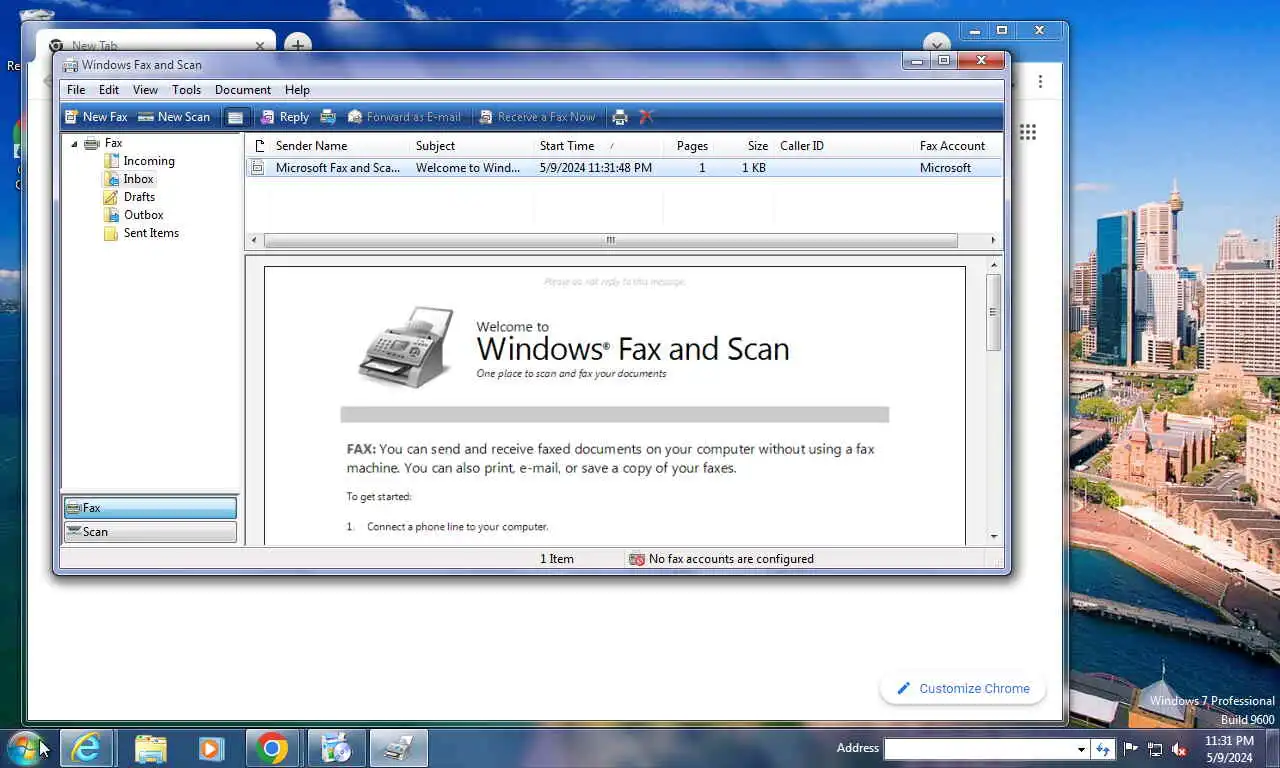Viewport: 1280px width, 768px height.
Task: Click Receive a Fax Now
Action: (537, 117)
